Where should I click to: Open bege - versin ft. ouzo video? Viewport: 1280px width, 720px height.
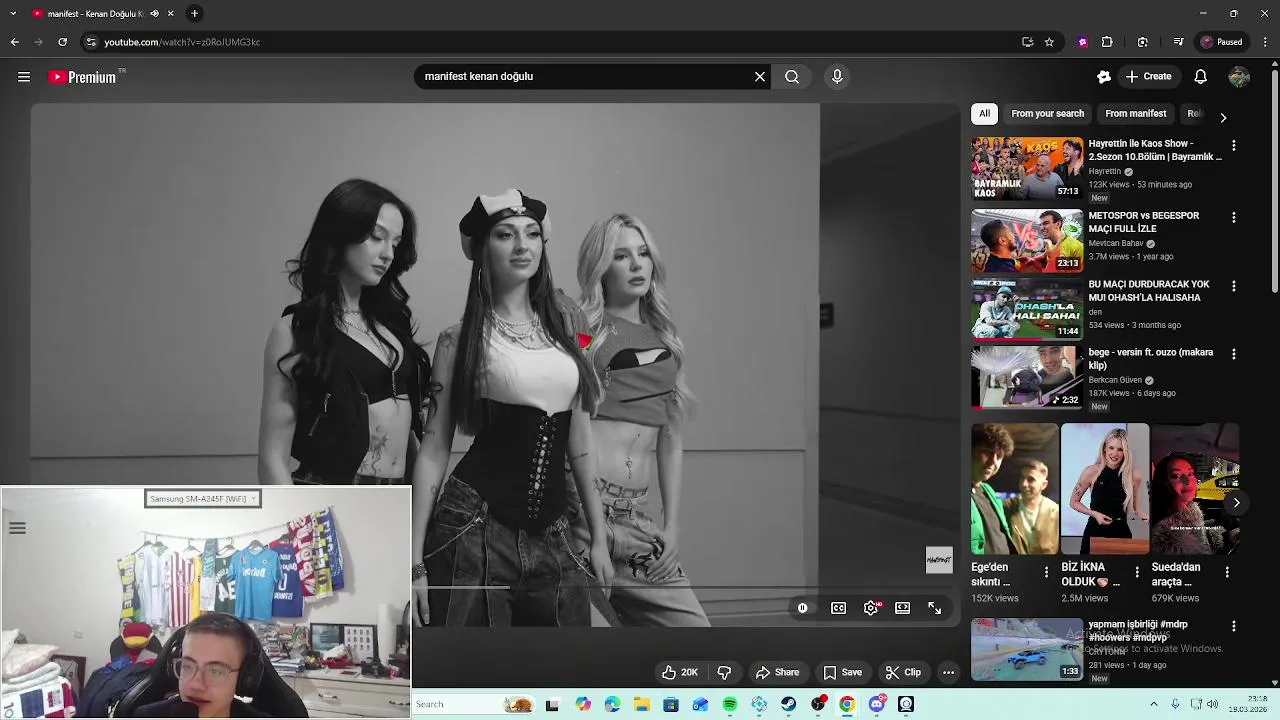(1027, 377)
